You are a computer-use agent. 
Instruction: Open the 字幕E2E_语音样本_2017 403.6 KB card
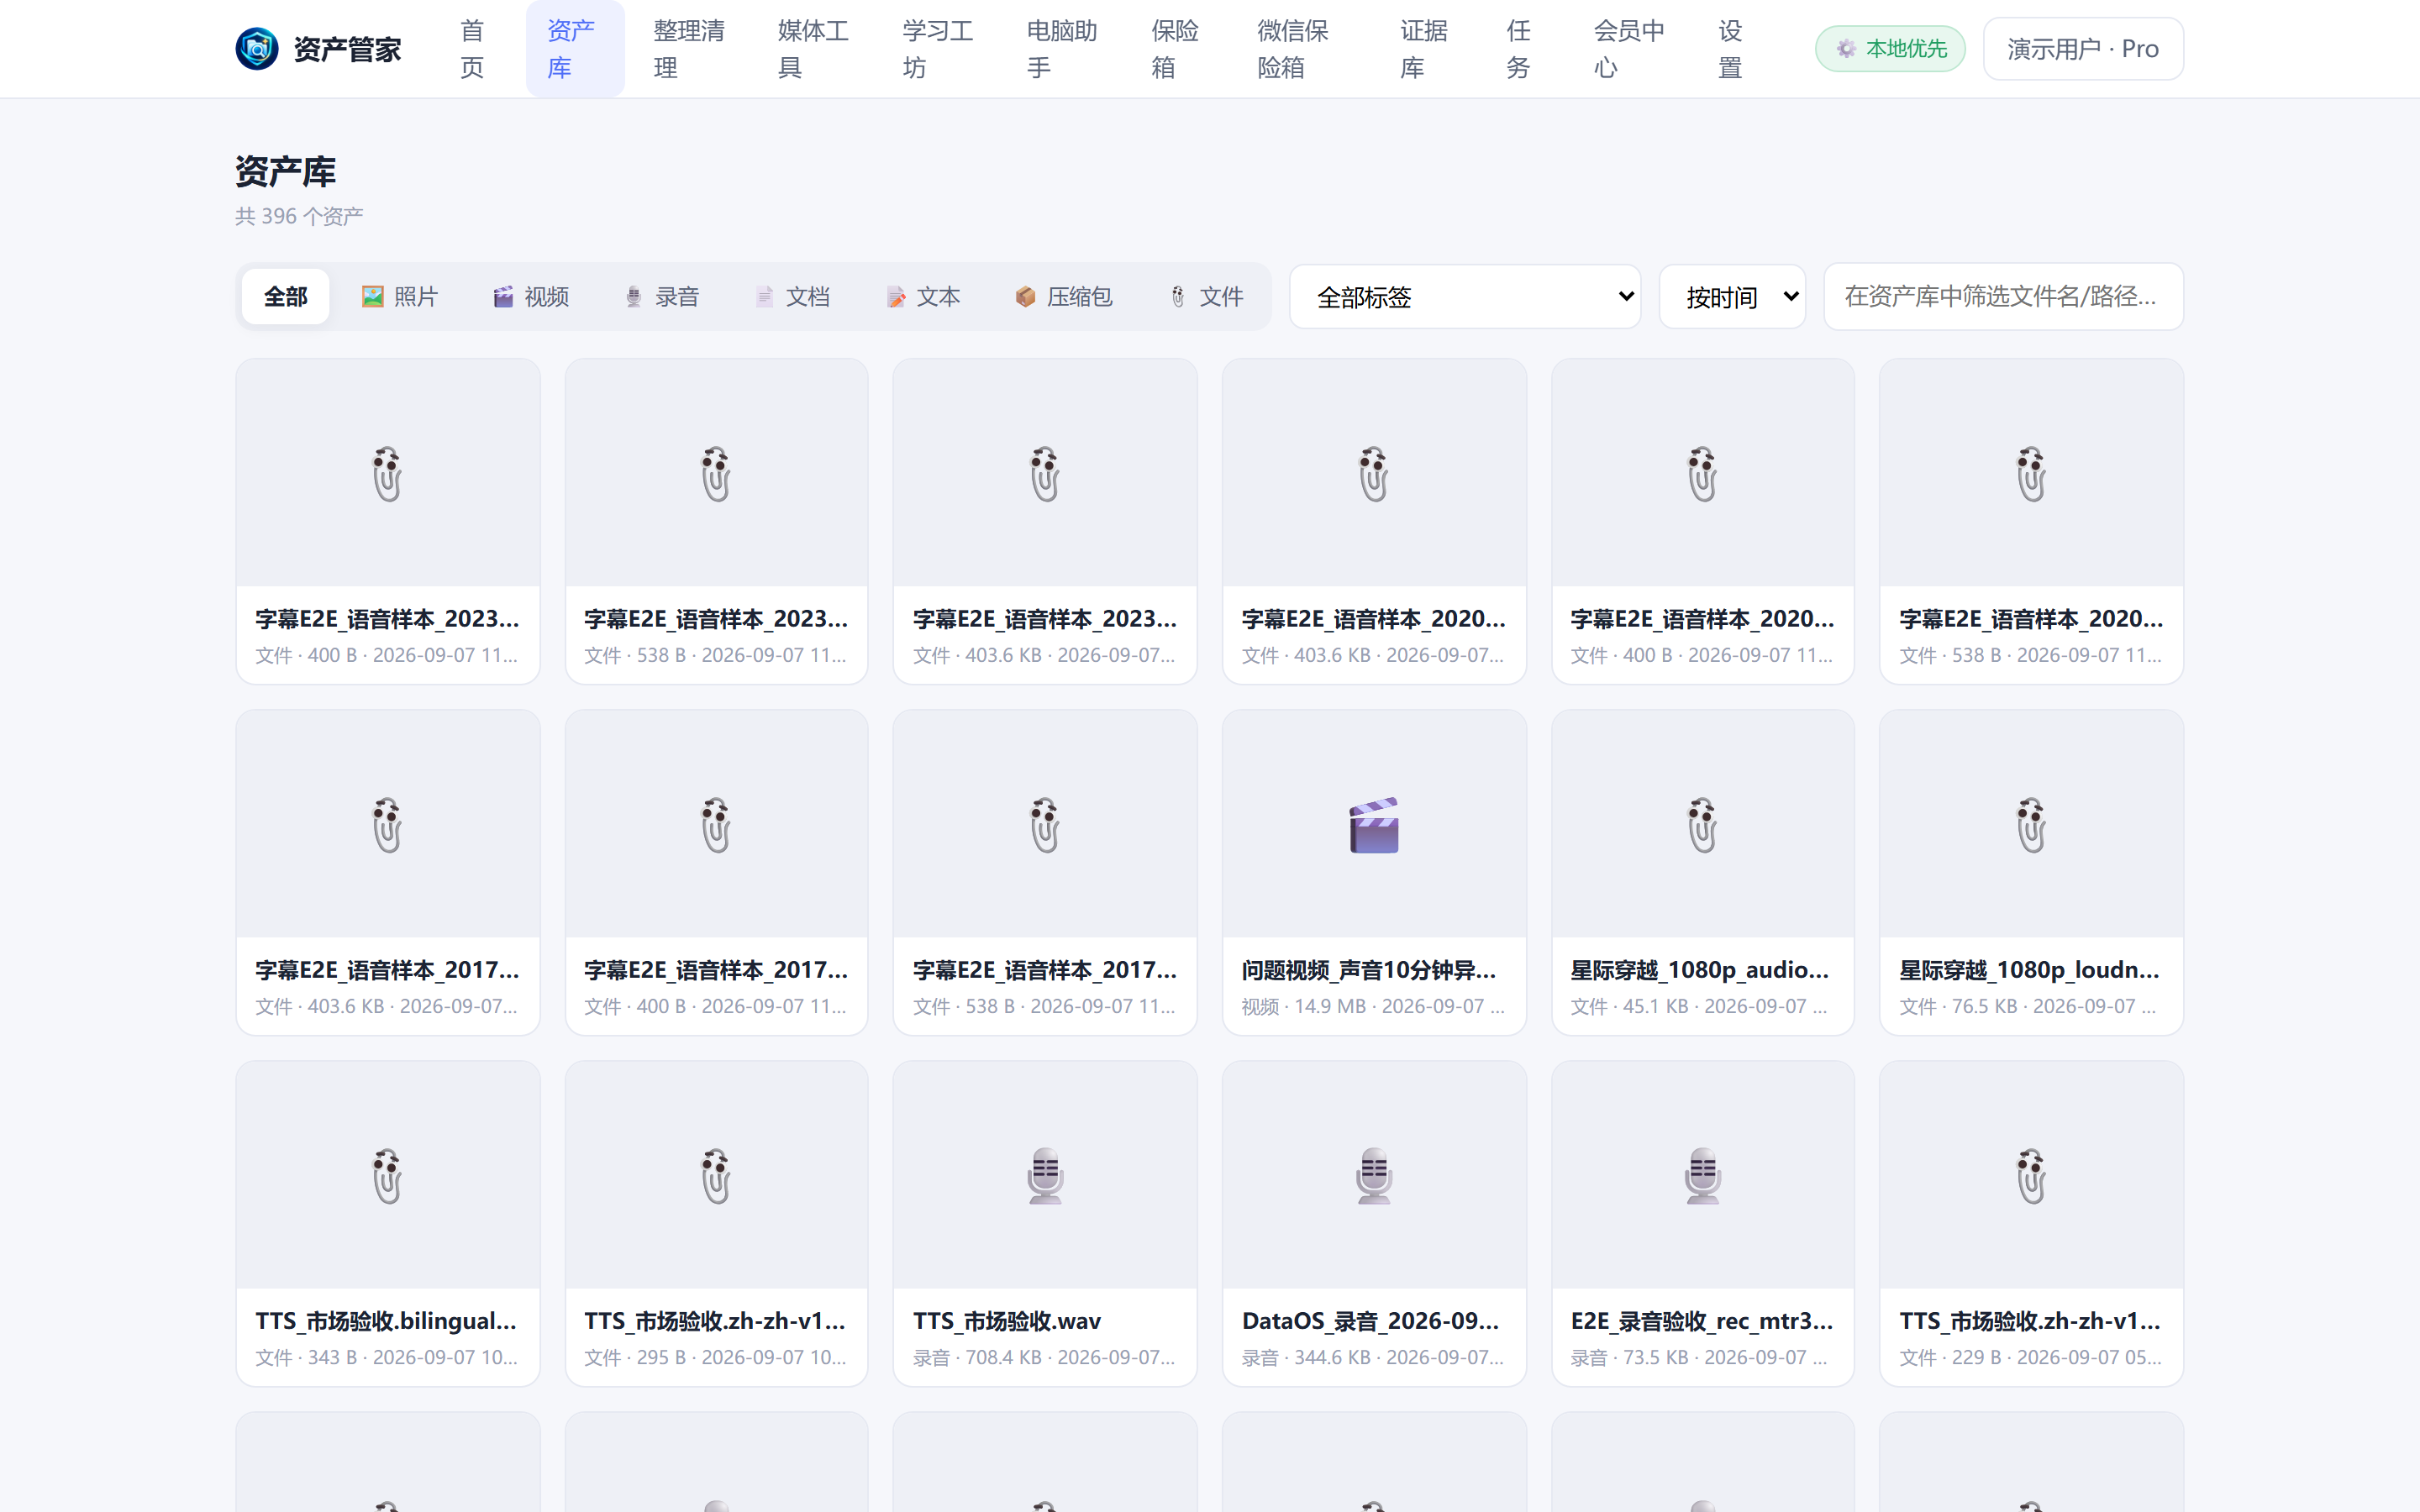tap(387, 872)
